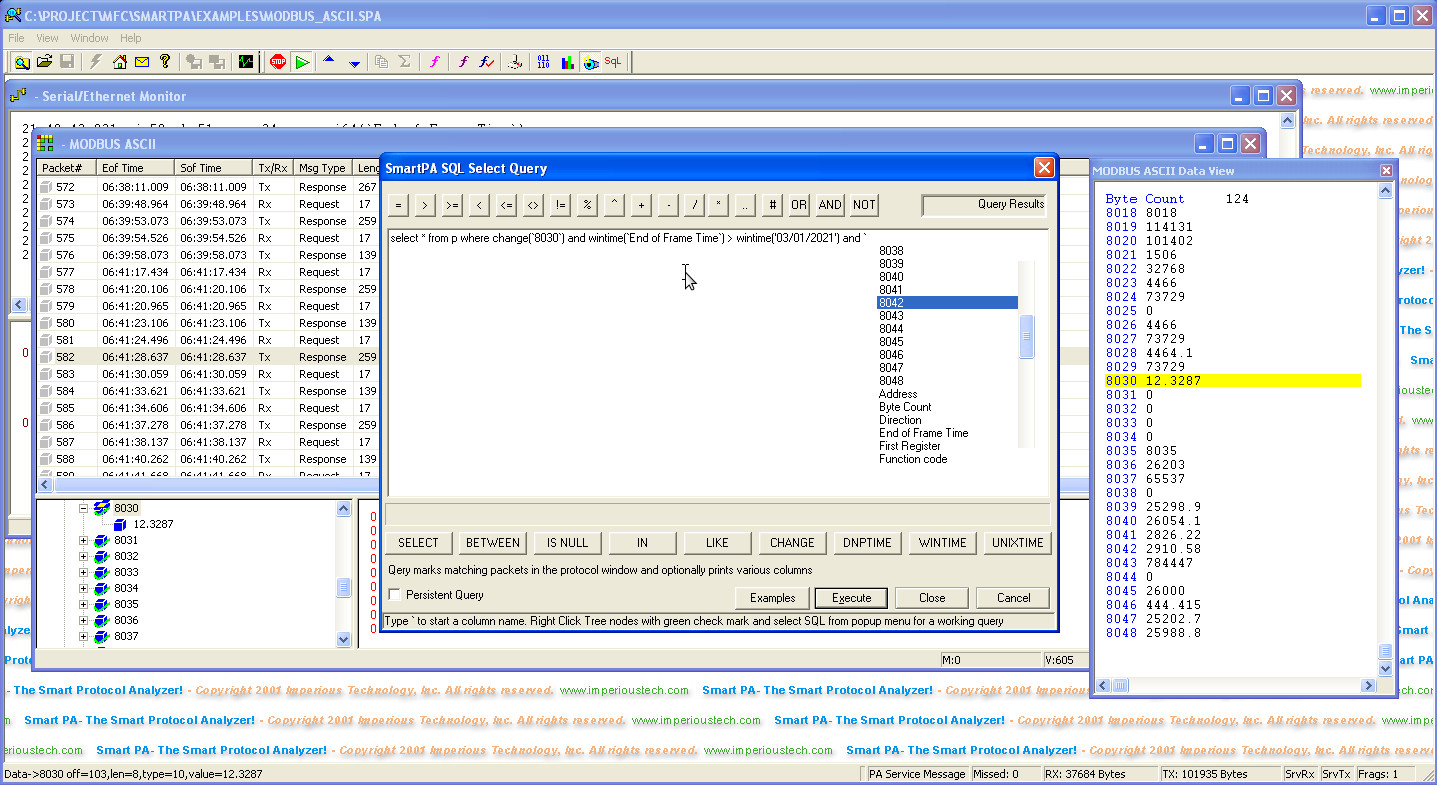Click the blue cube icon beside 12.3287
Viewport: 1437px width, 785px height.
(120, 524)
